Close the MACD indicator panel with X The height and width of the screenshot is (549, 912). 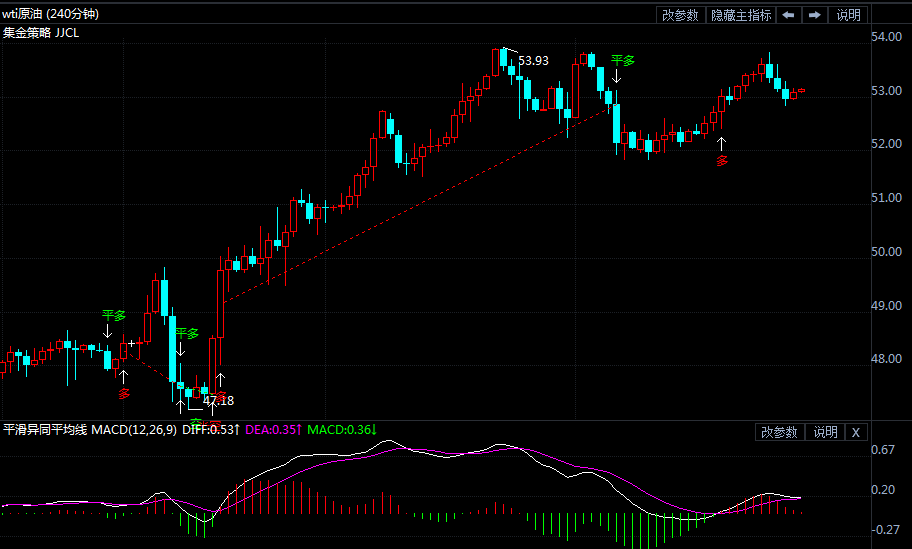tap(856, 432)
